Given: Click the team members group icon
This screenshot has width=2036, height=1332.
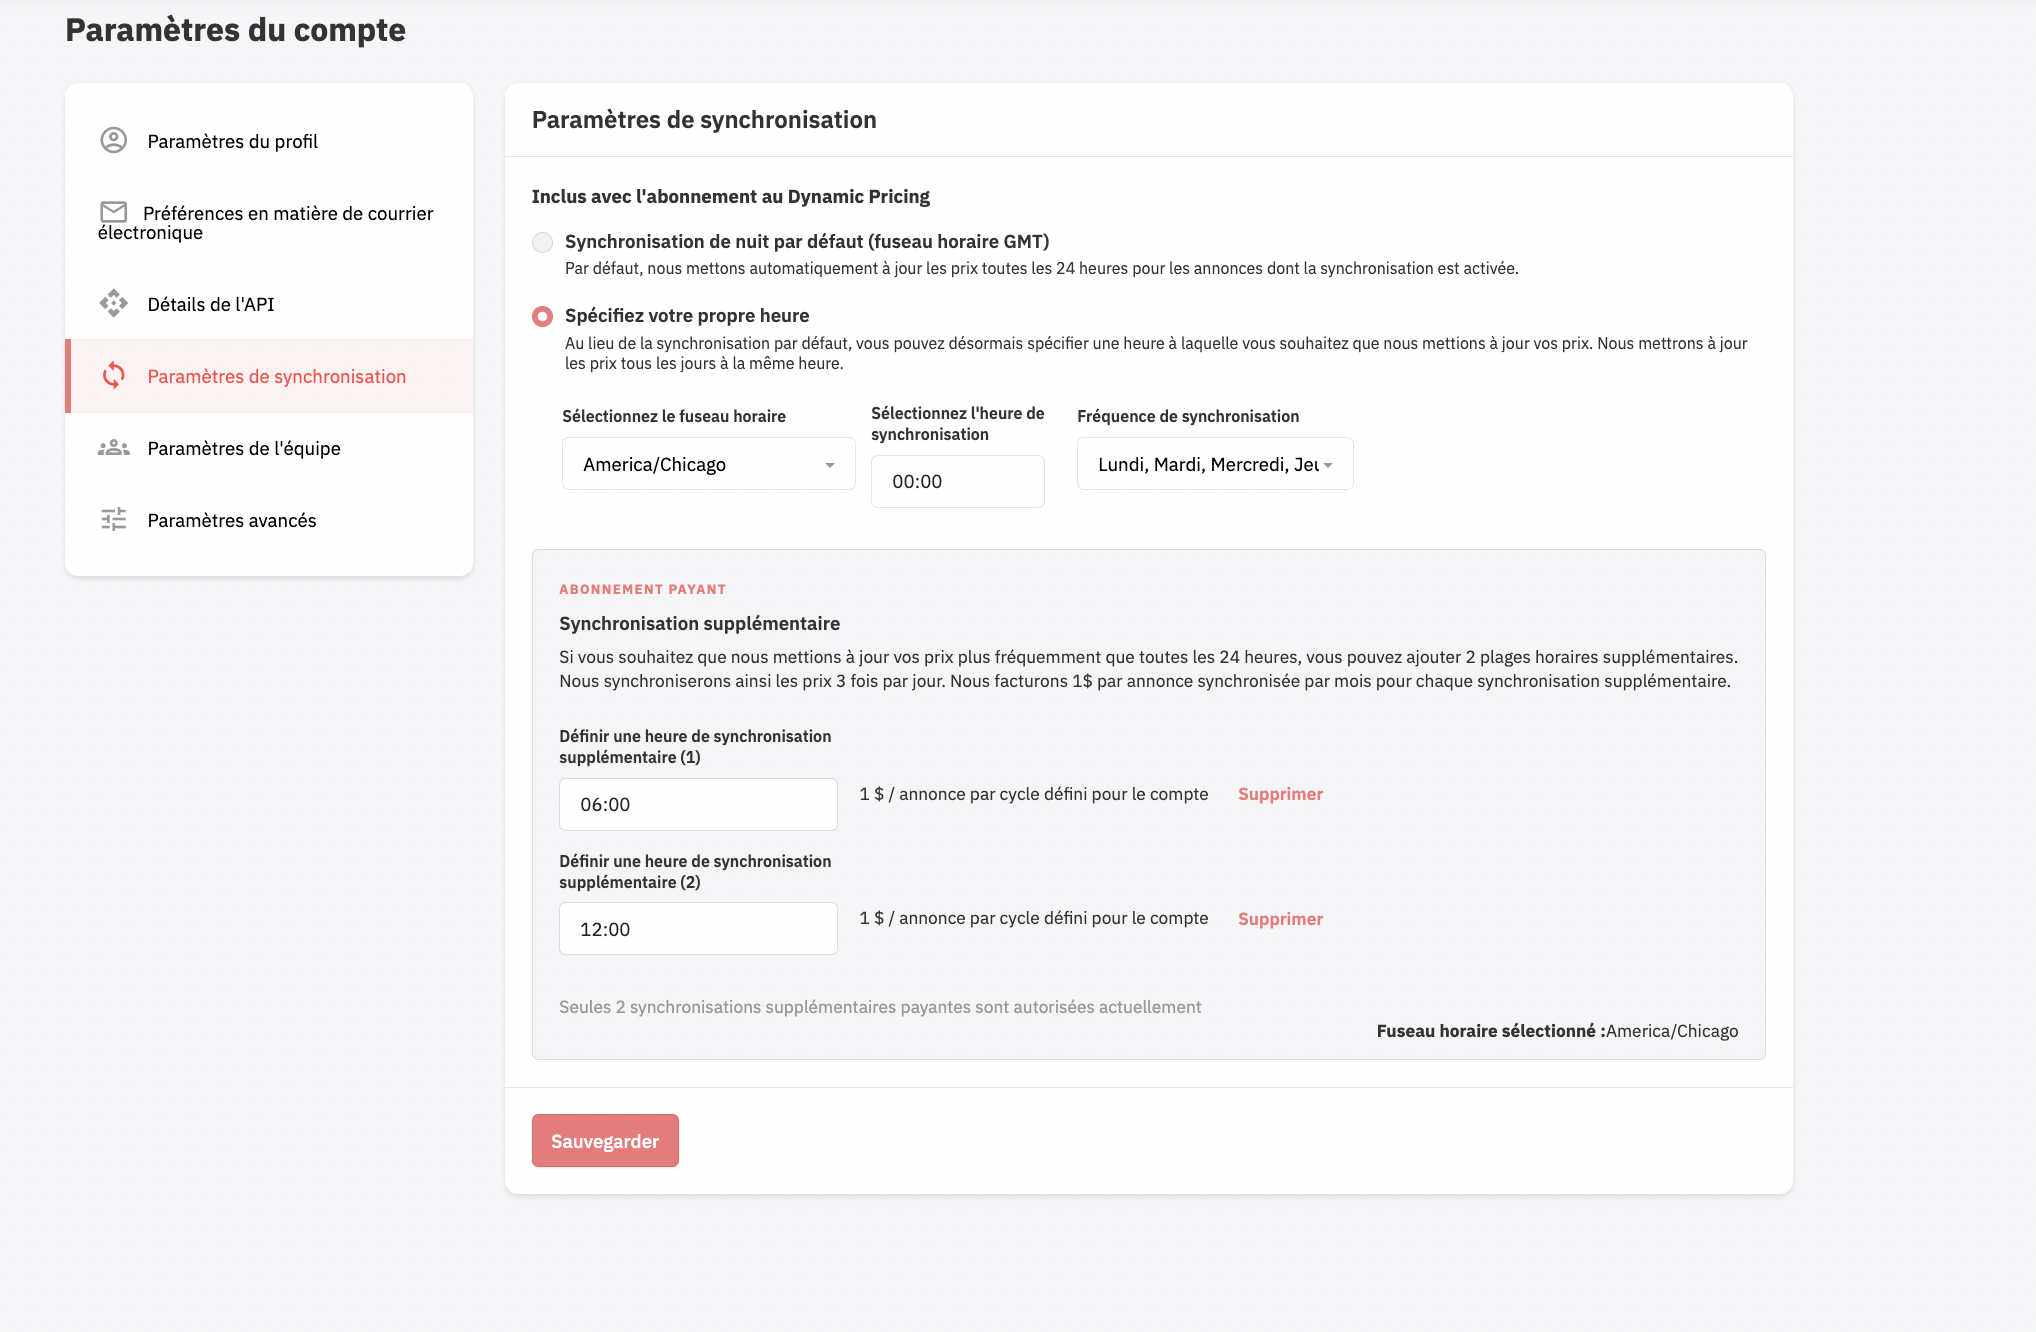Looking at the screenshot, I should pyautogui.click(x=114, y=448).
